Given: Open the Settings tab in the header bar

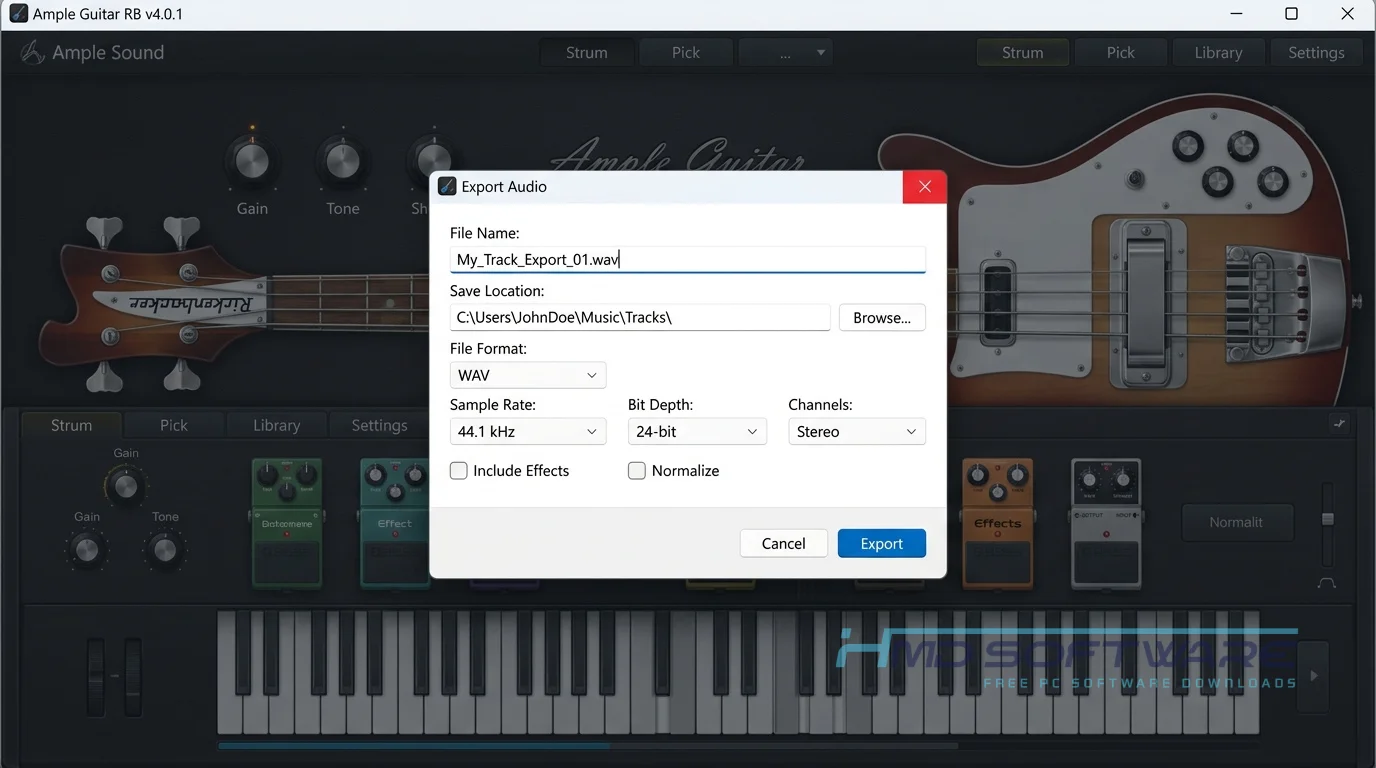Looking at the screenshot, I should [x=1316, y=53].
